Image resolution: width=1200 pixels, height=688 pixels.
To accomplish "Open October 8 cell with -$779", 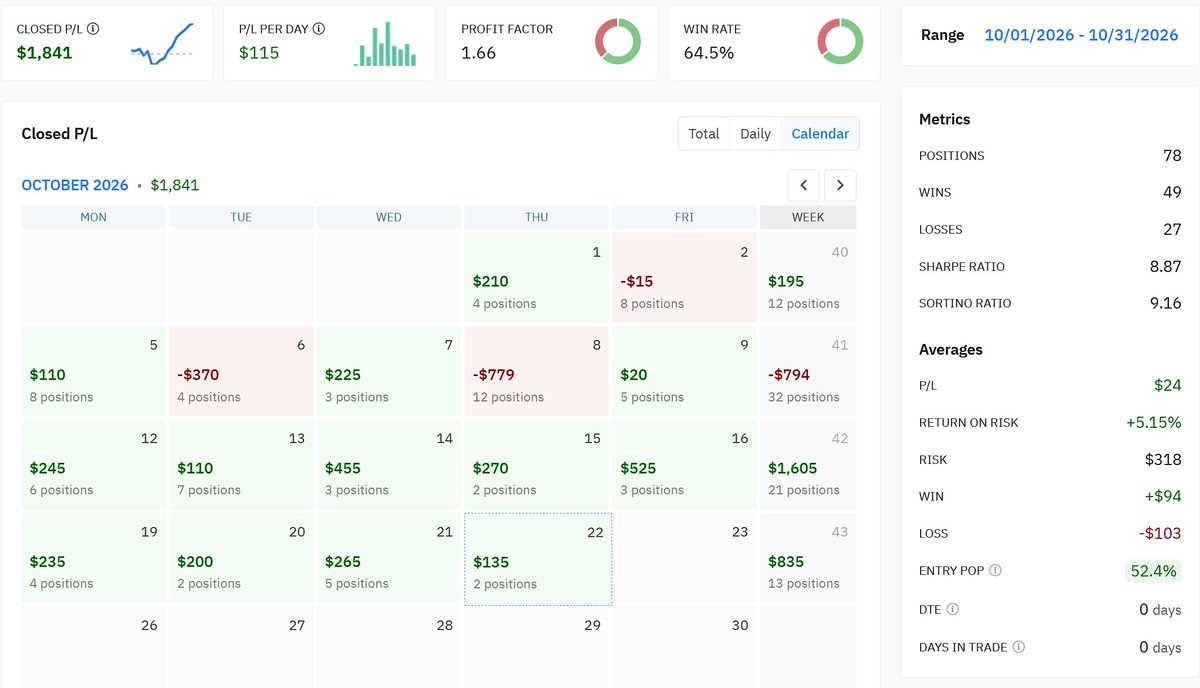I will click(536, 371).
